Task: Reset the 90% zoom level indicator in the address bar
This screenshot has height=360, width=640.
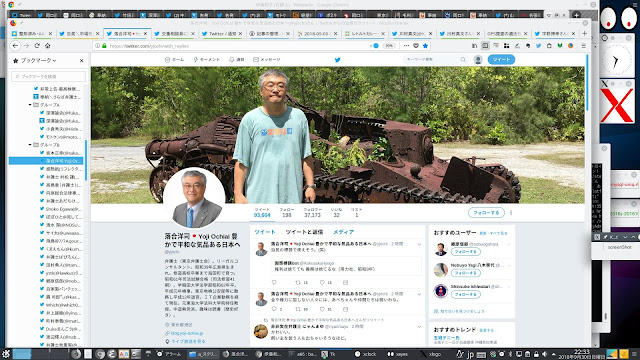Action: (x=389, y=46)
